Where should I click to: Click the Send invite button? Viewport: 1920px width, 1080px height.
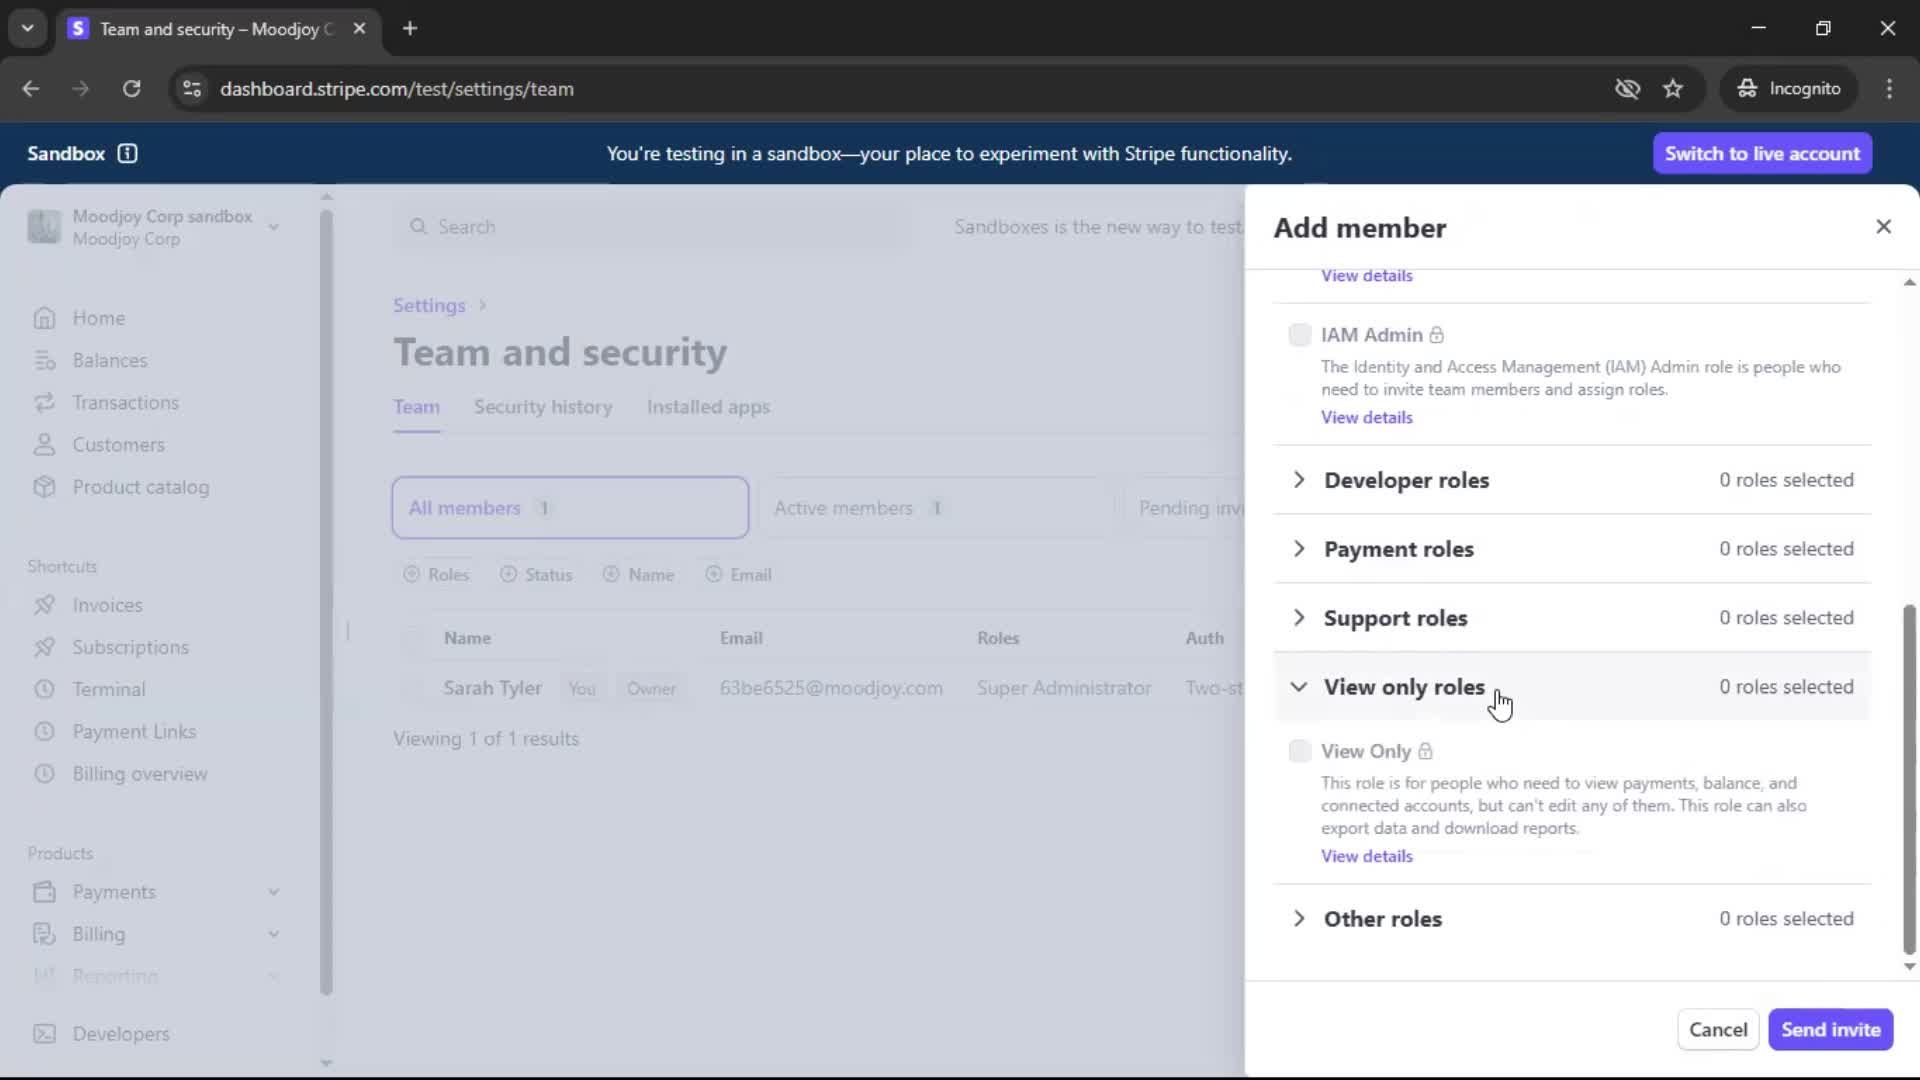pyautogui.click(x=1829, y=1030)
